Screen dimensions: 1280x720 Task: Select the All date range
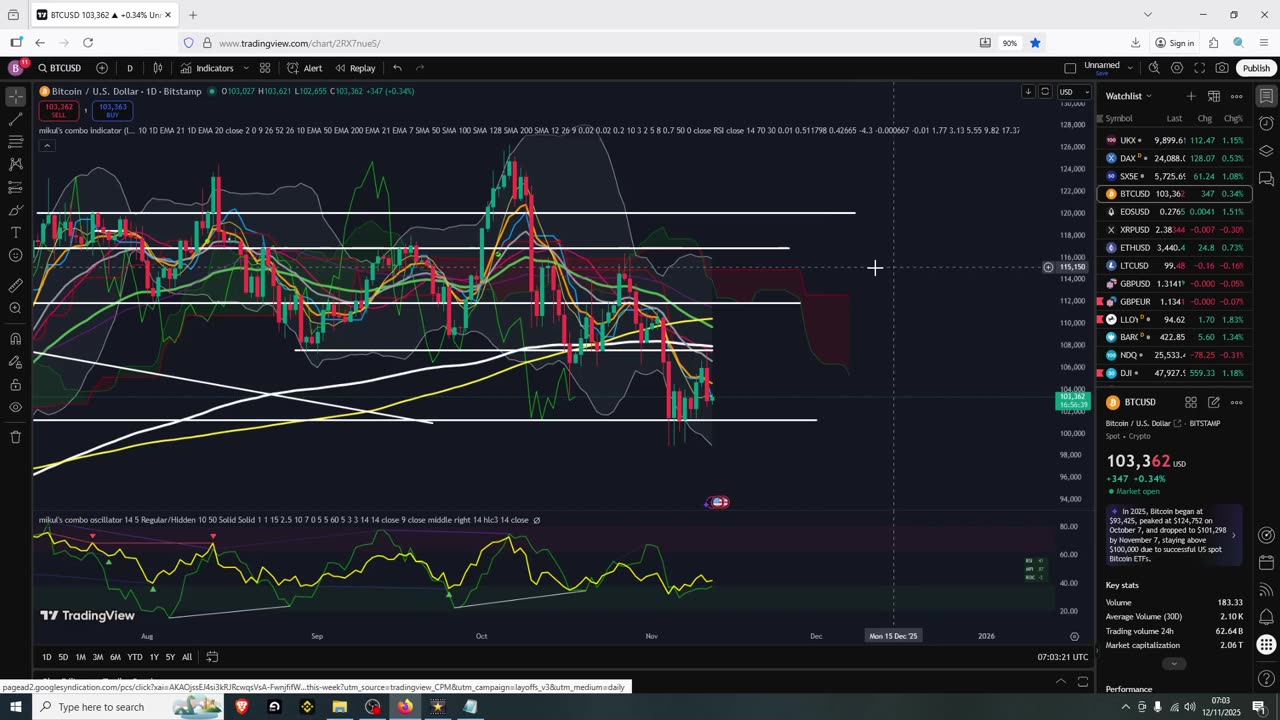187,657
